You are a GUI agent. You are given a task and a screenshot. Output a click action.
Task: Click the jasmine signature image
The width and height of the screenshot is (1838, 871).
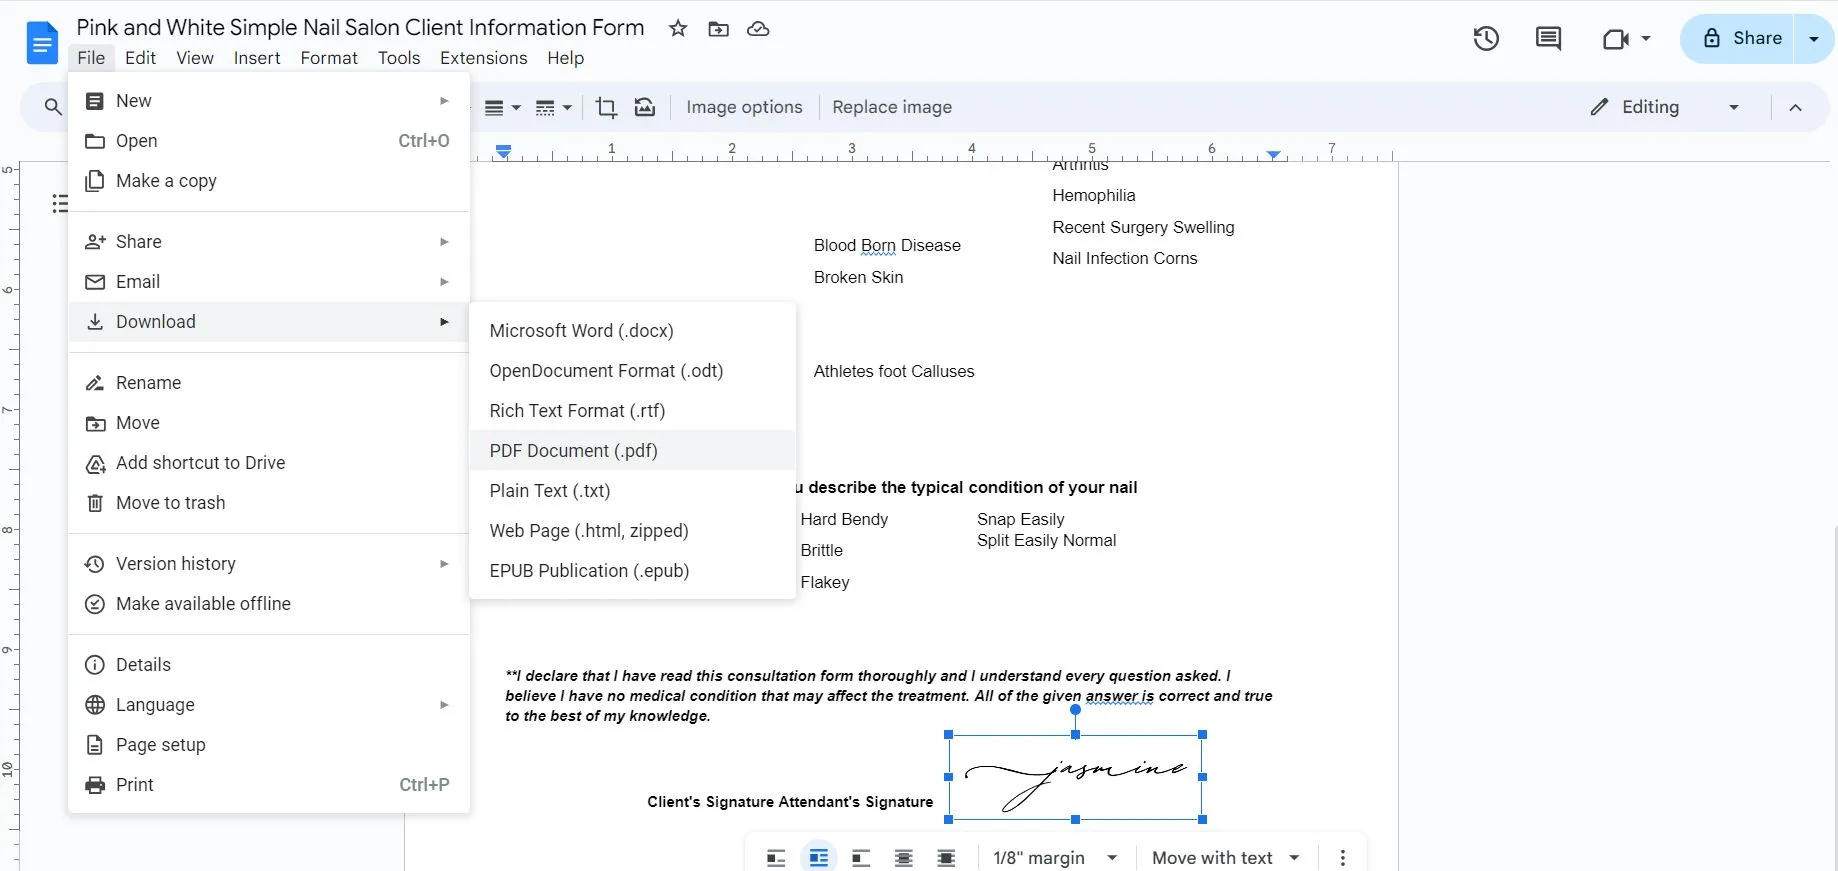coord(1075,778)
